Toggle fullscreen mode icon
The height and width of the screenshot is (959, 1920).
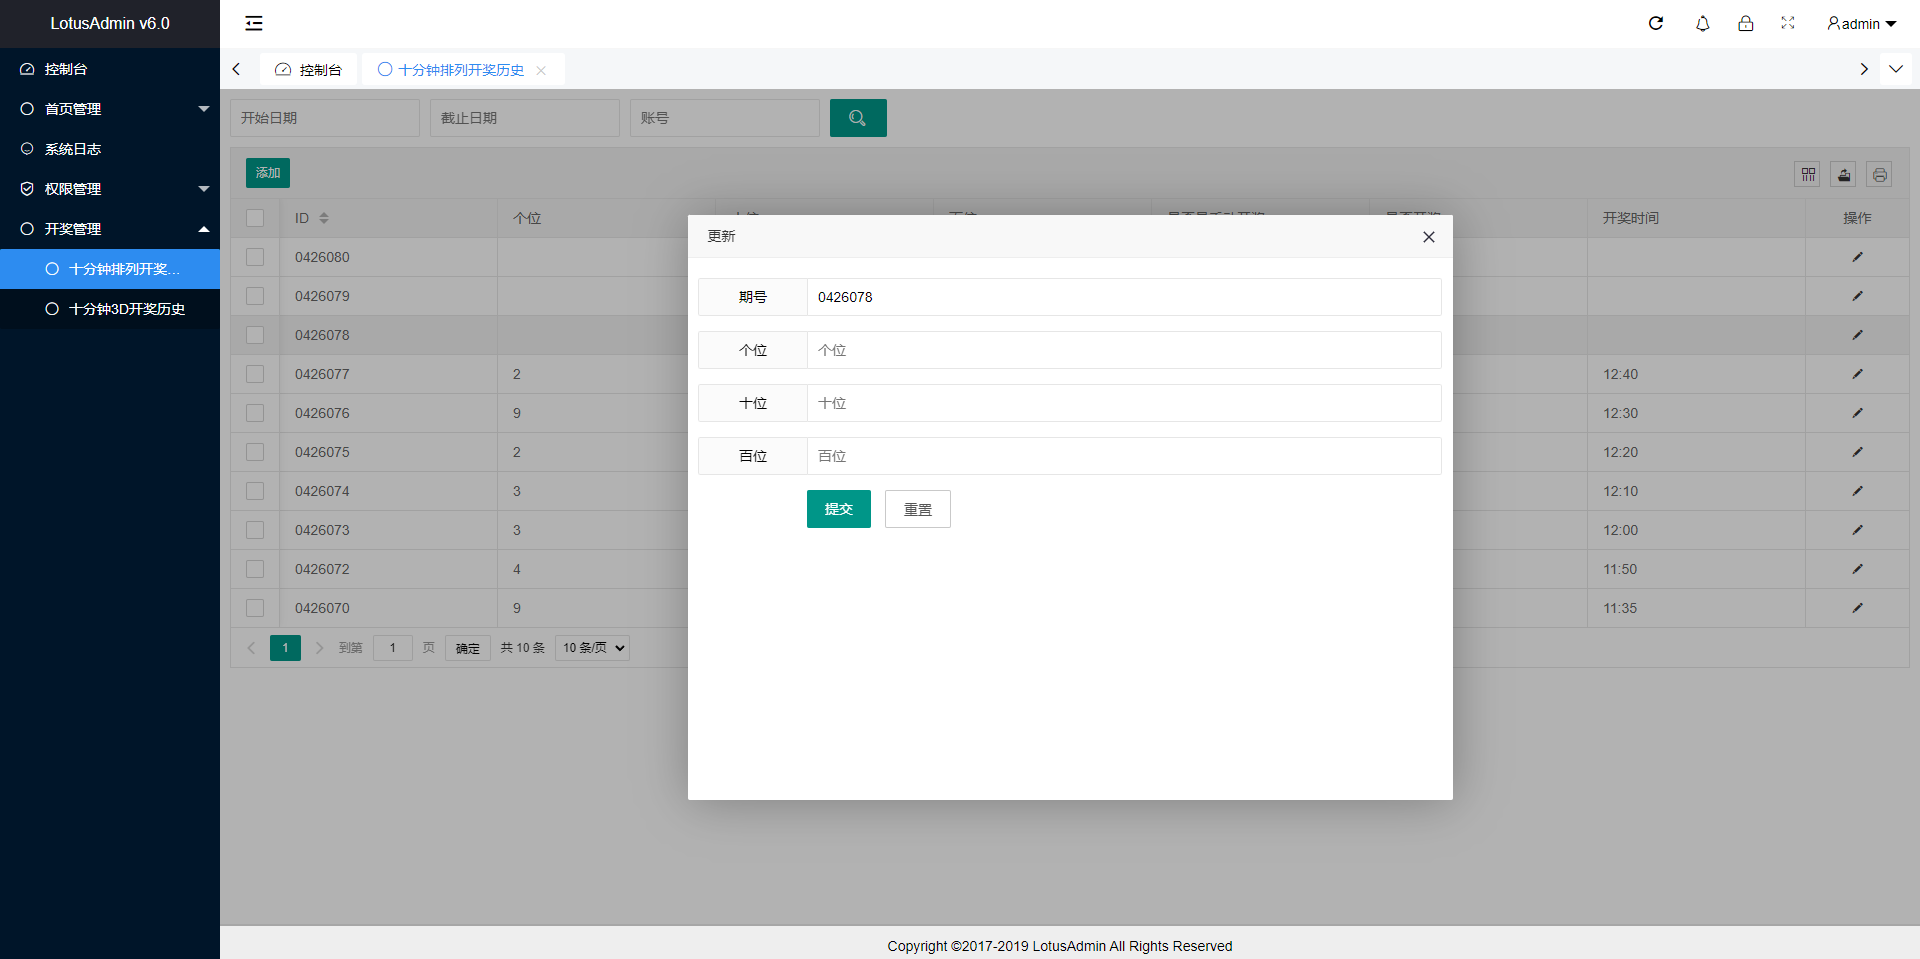pyautogui.click(x=1788, y=23)
